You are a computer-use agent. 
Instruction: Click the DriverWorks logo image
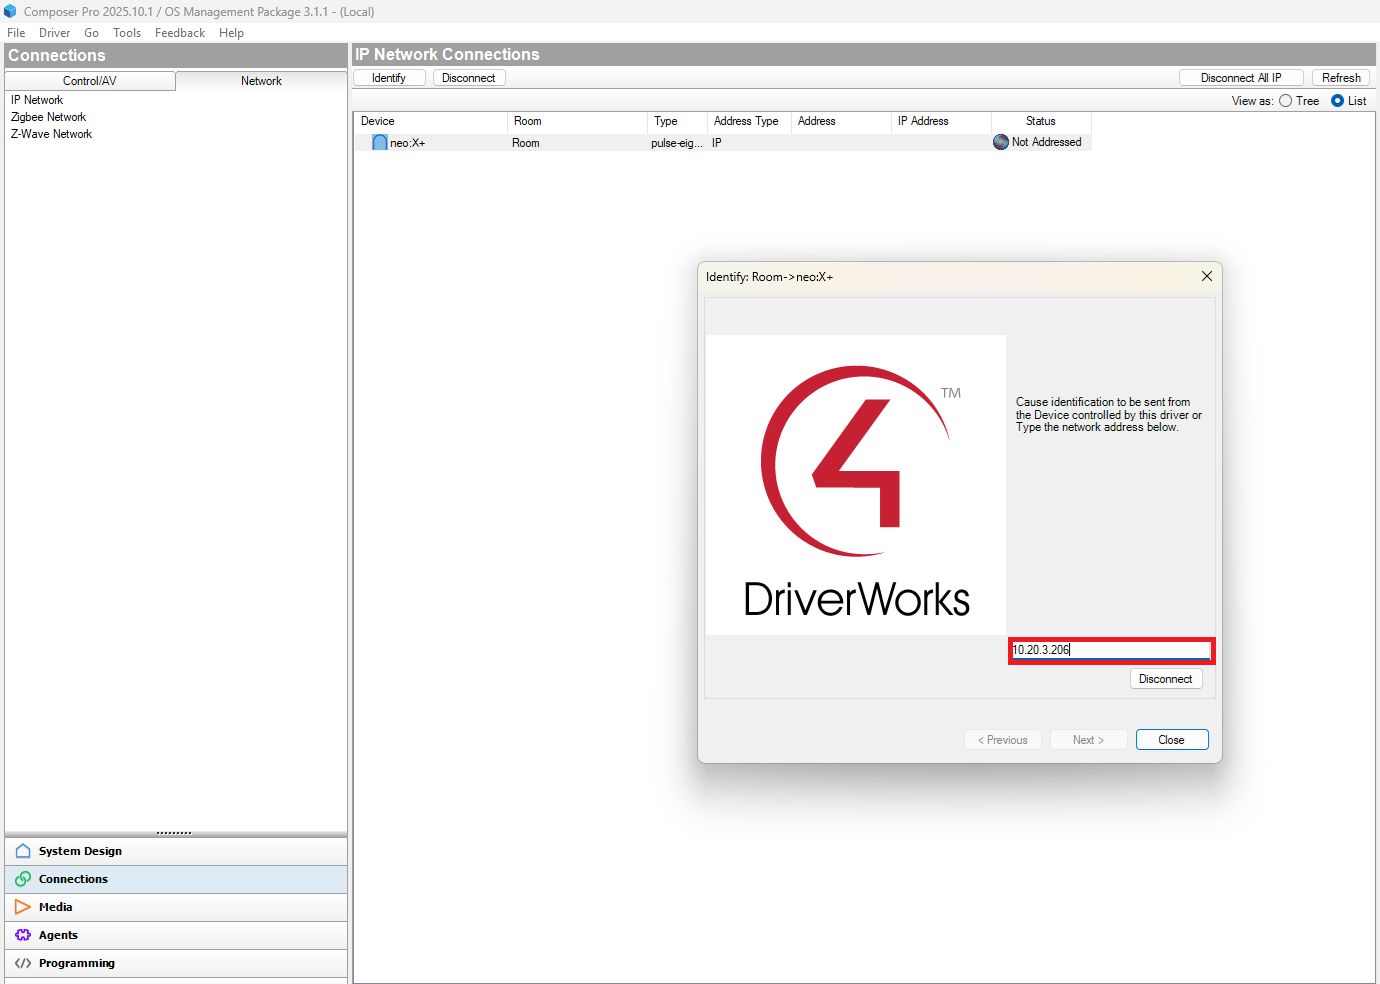(x=856, y=485)
